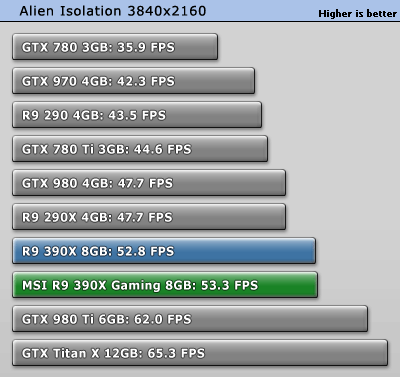Viewport: 400px width, 377px height.
Task: Select the R9 290 4GB 43.5 FPS bar
Action: (137, 115)
